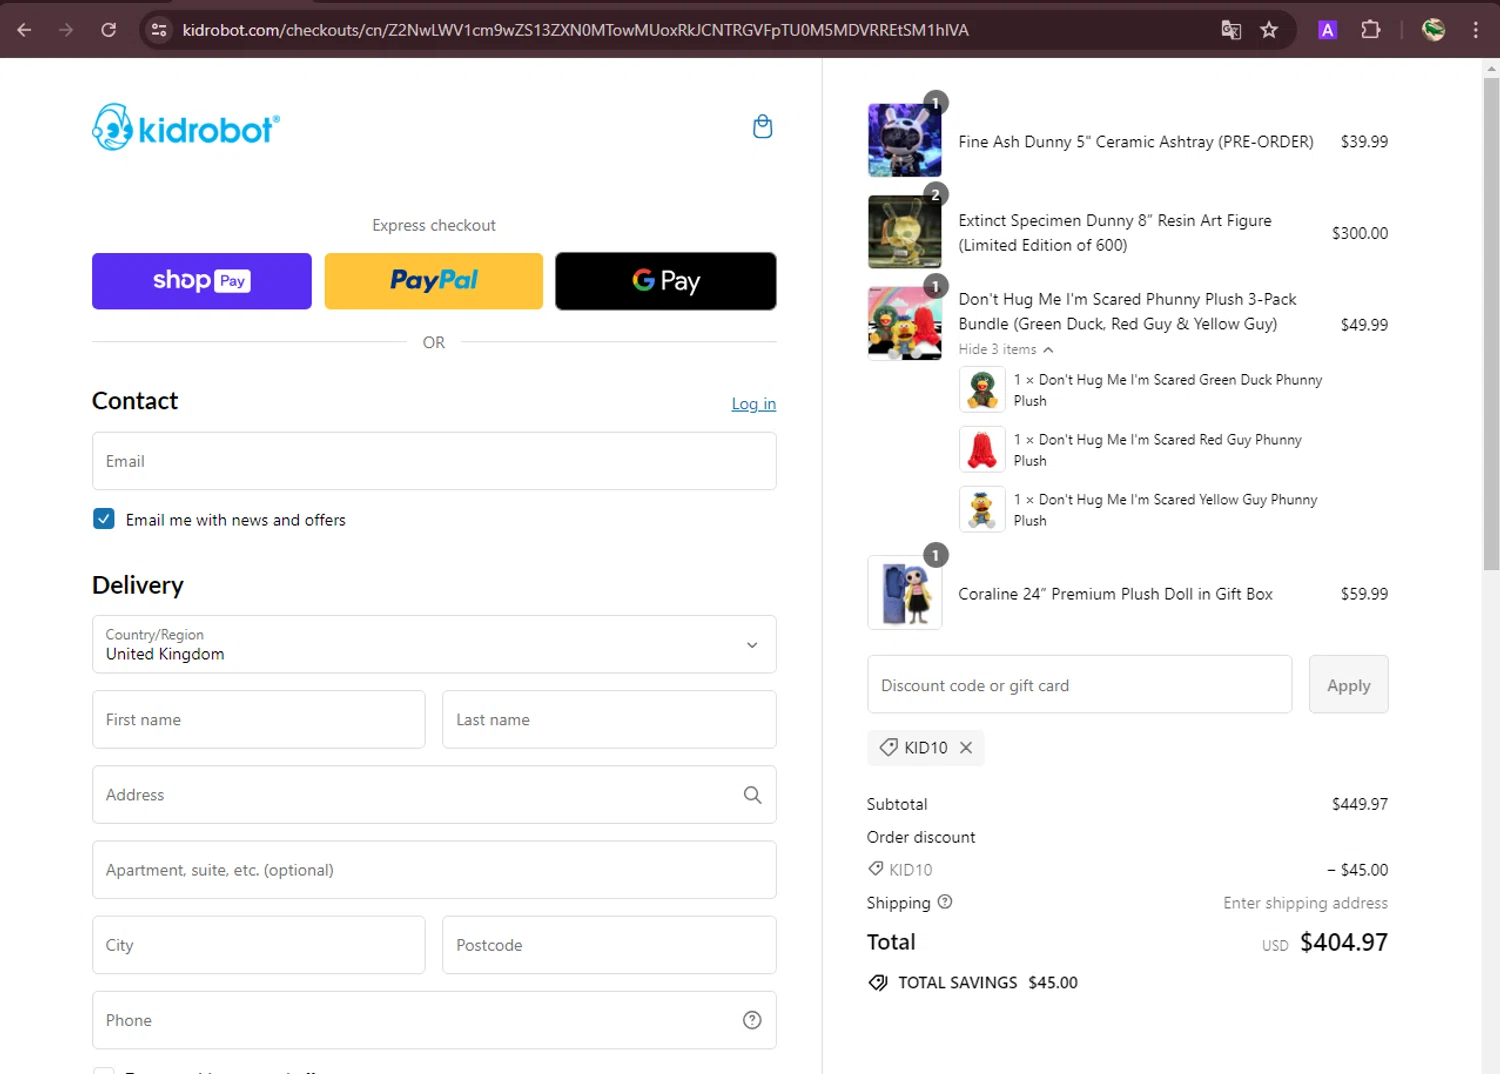
Task: Focus the Discount code or gift card field
Action: [1080, 685]
